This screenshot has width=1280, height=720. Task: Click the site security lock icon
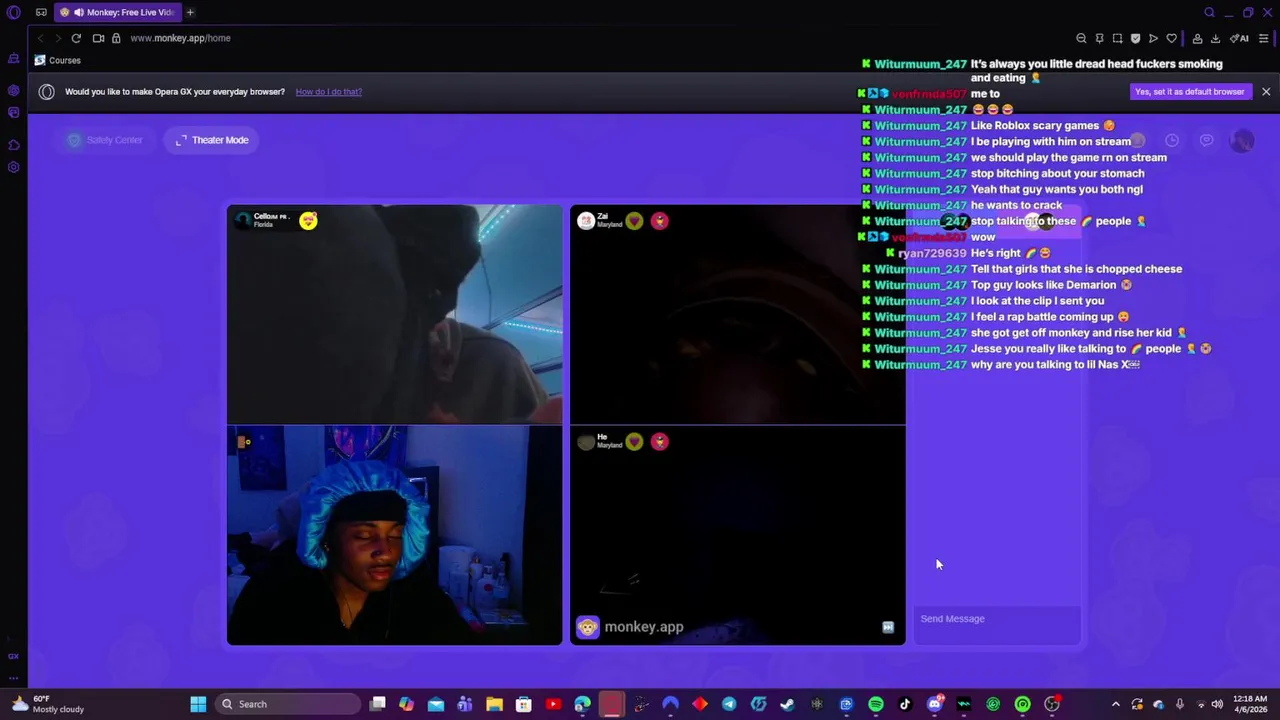tap(116, 38)
